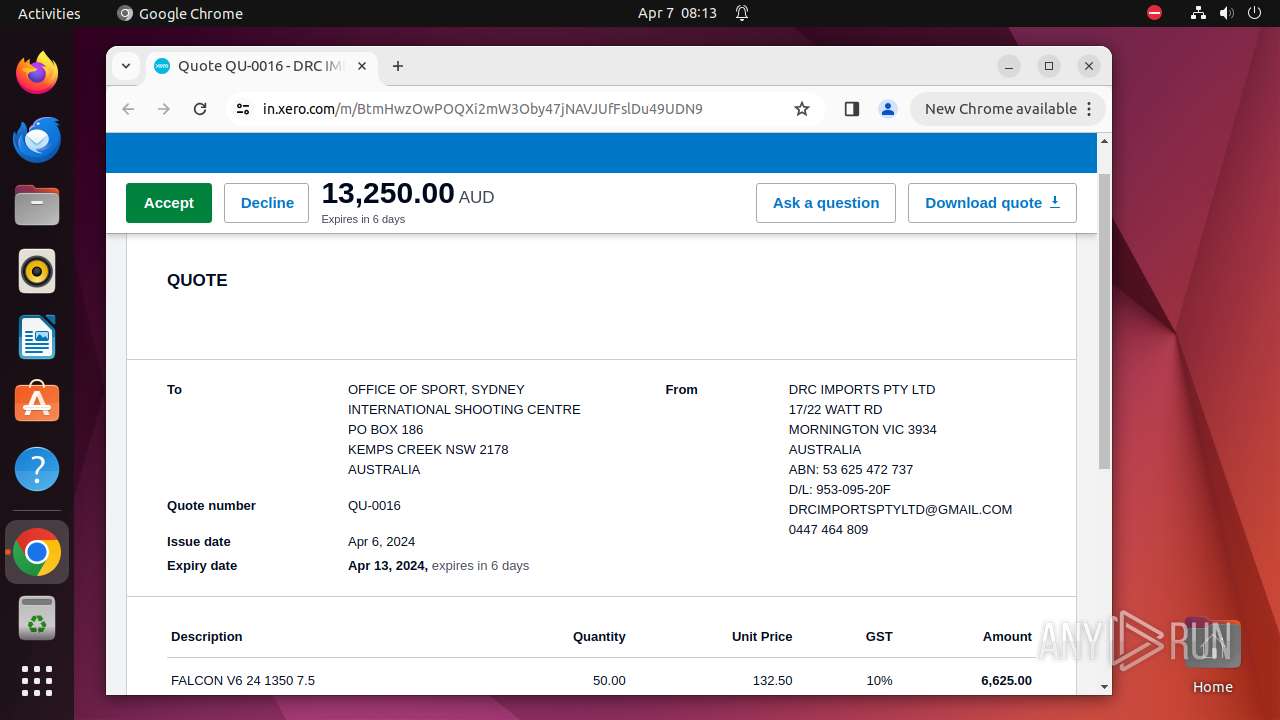Open the Home folder desktop icon
1280x720 pixels.
1212,656
